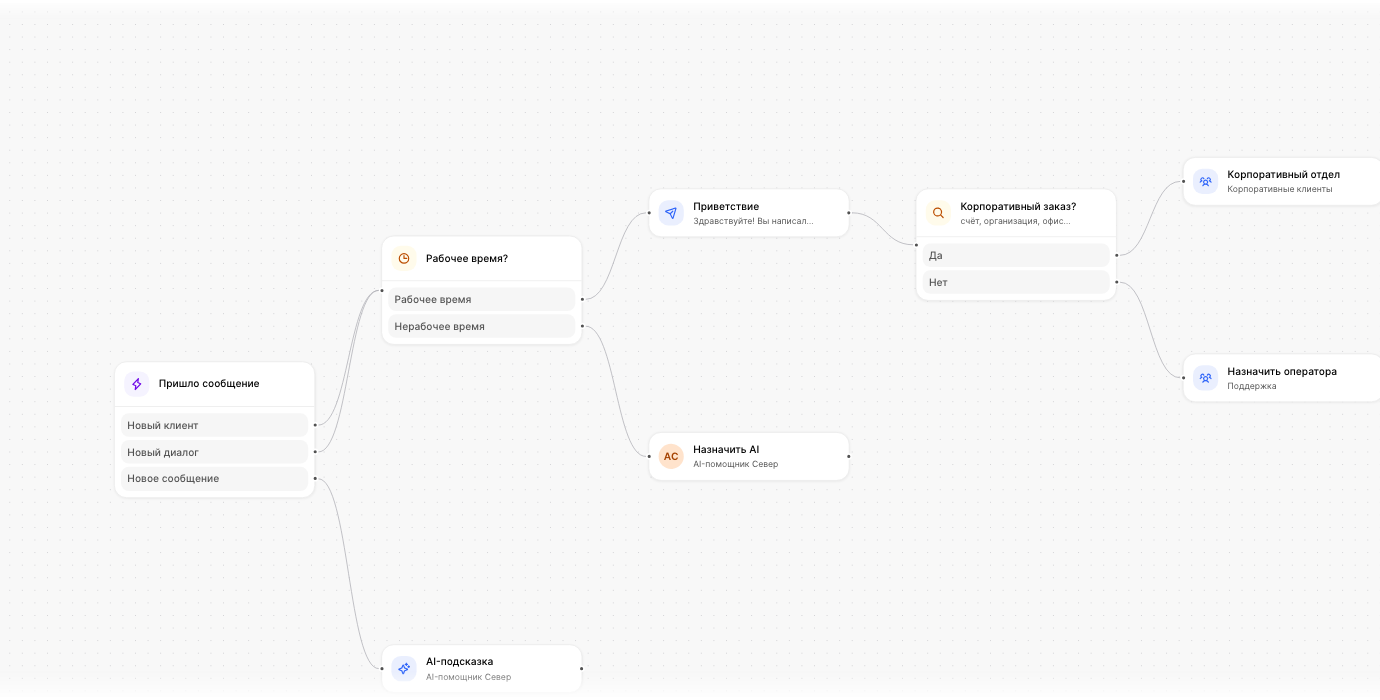Viewport: 1380px width, 700px height.
Task: Select the Новый диалог row
Action: pos(215,452)
